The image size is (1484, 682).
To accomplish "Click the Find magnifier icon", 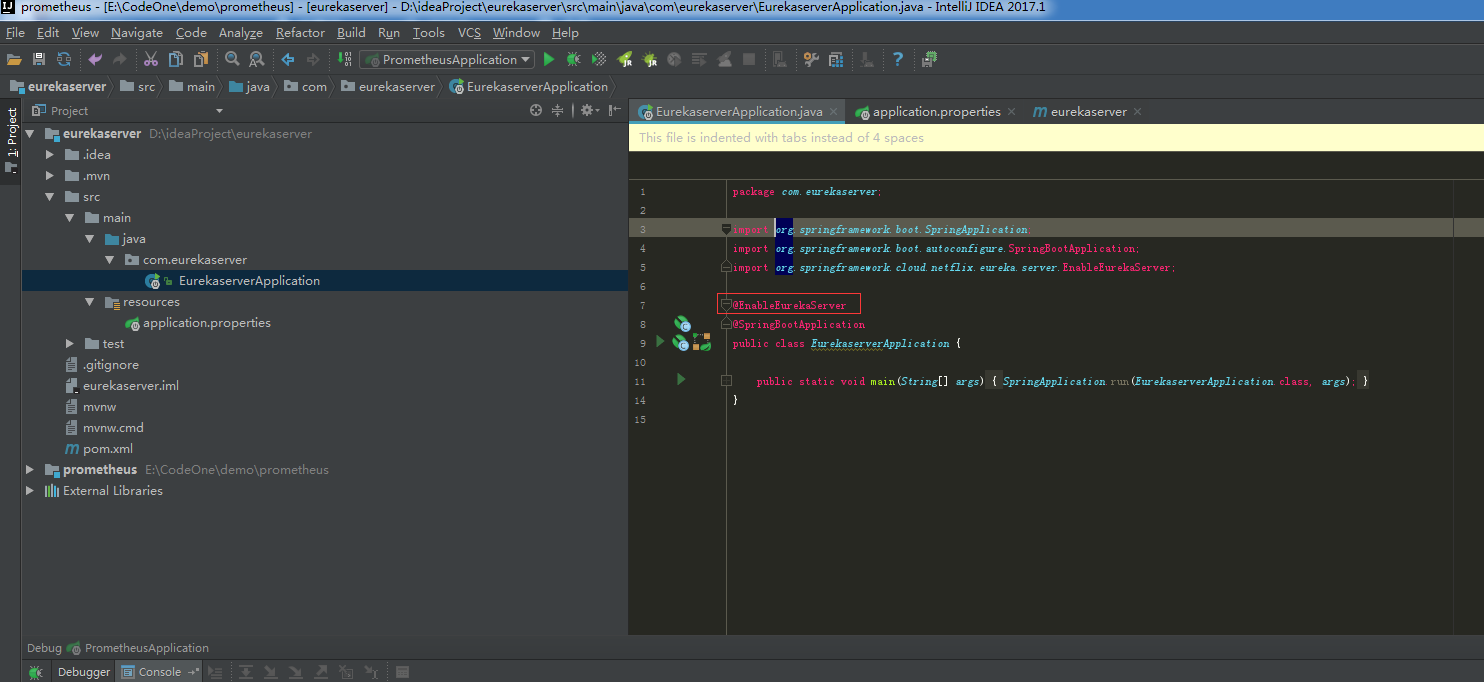I will coord(232,59).
